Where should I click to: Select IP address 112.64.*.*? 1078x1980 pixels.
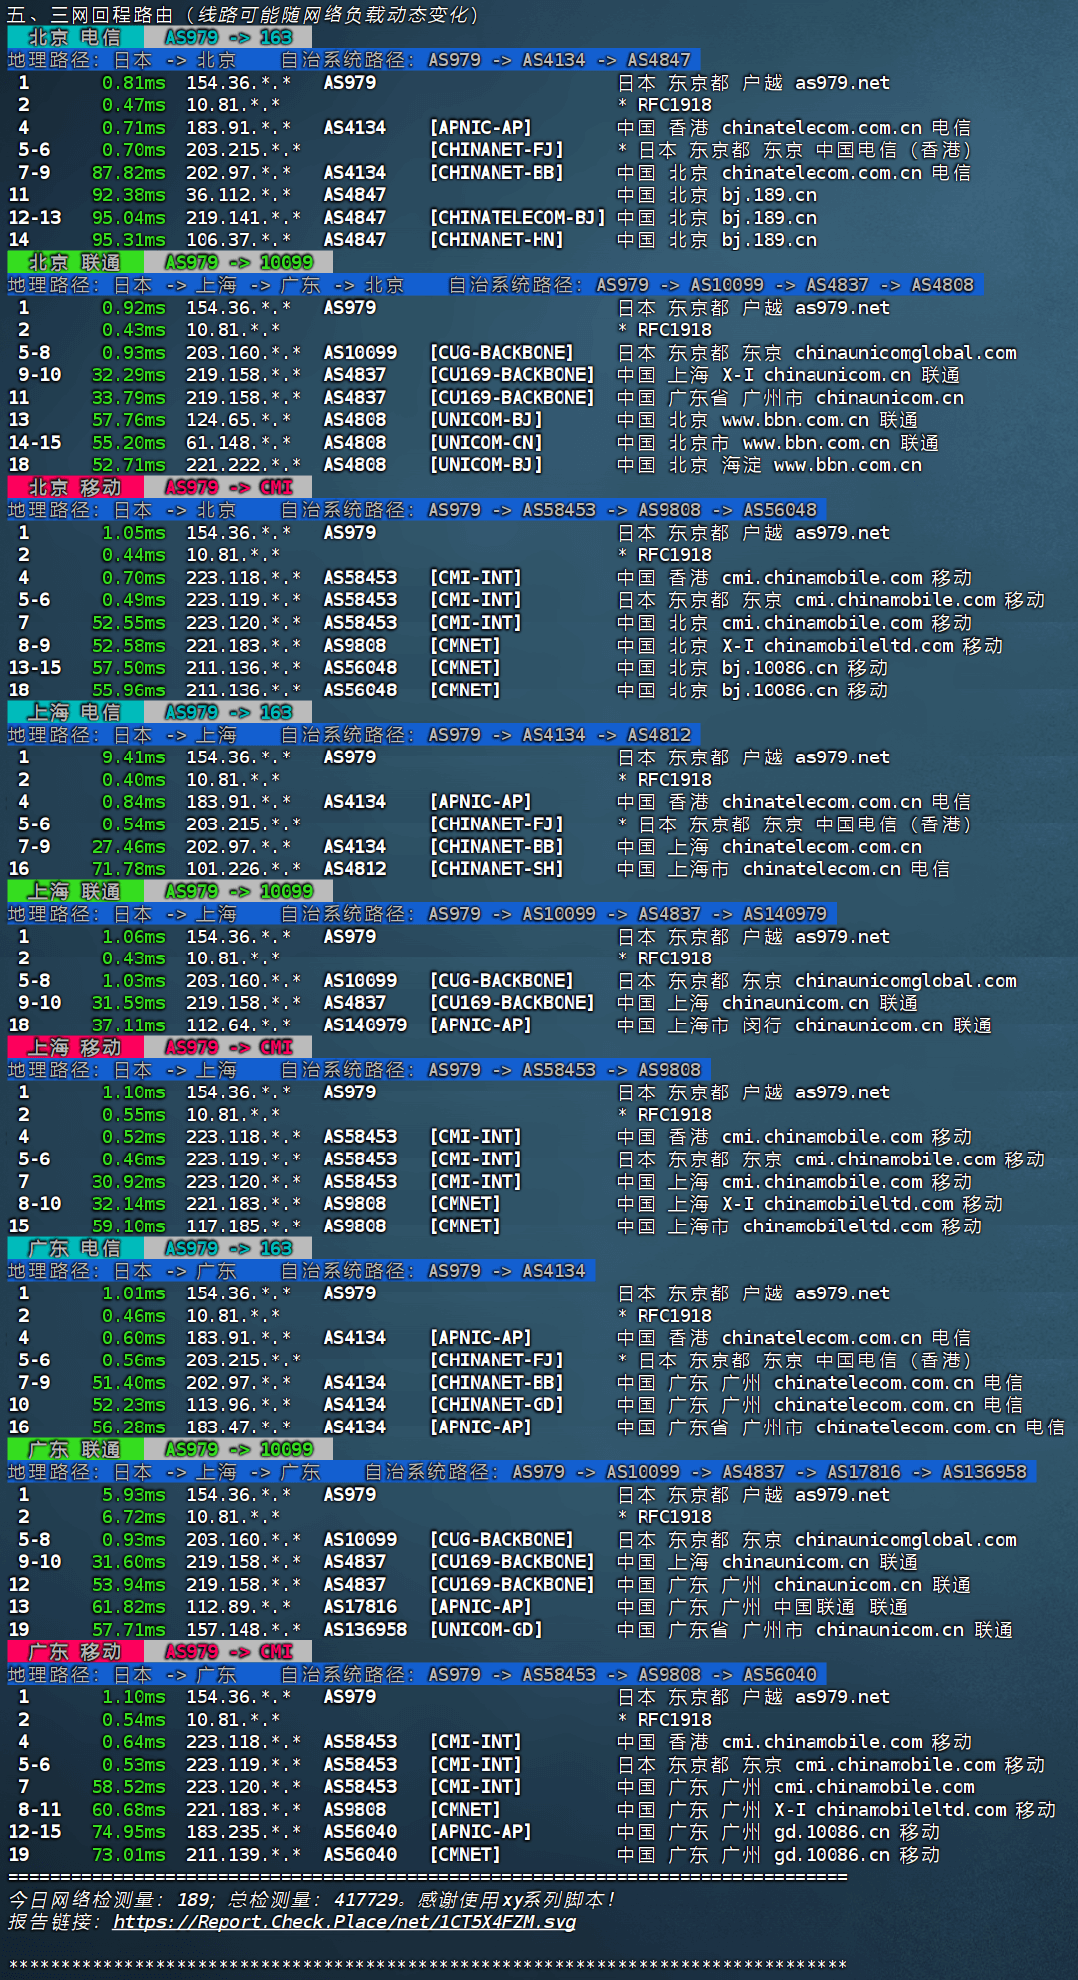(239, 1025)
